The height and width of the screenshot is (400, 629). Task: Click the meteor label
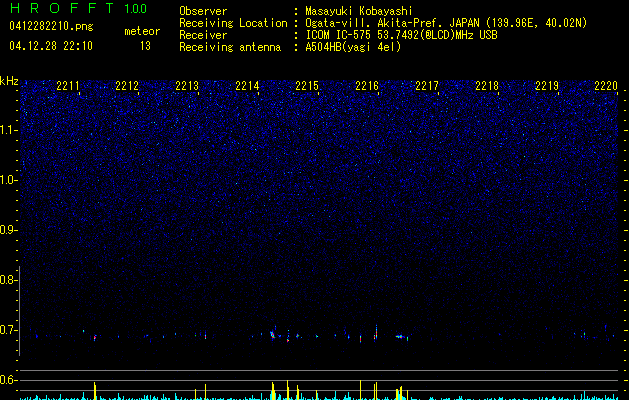point(142,31)
